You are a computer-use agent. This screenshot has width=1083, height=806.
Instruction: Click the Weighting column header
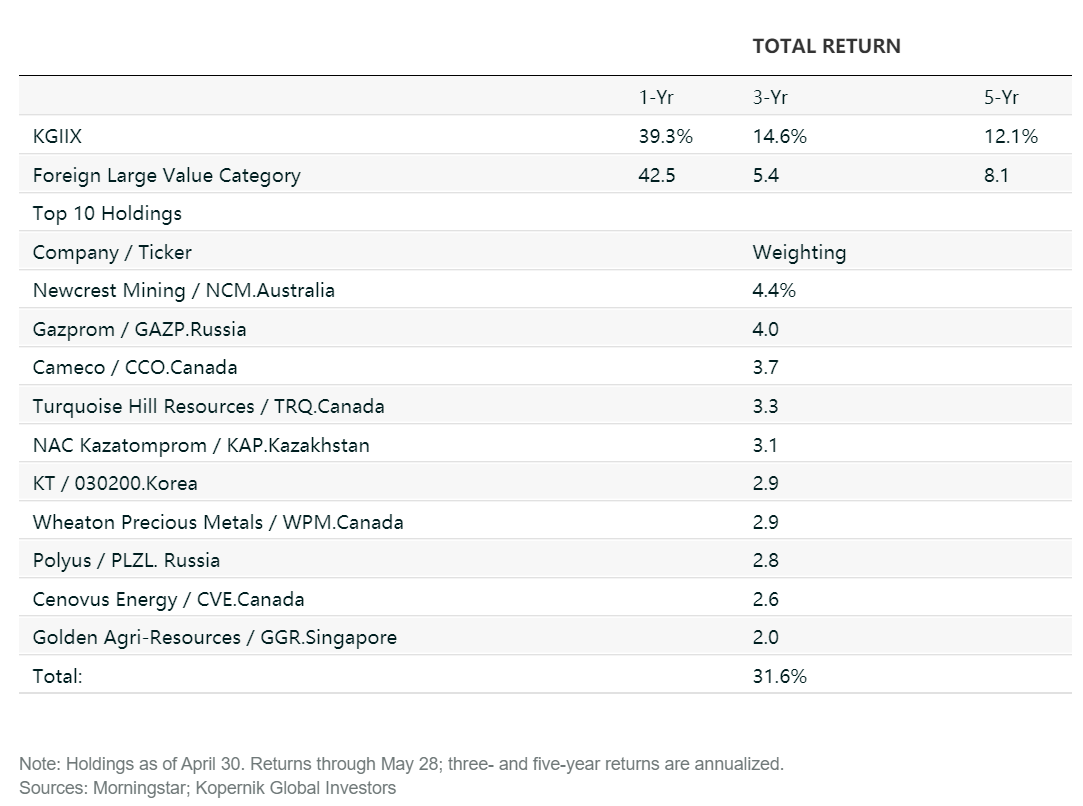pos(799,253)
